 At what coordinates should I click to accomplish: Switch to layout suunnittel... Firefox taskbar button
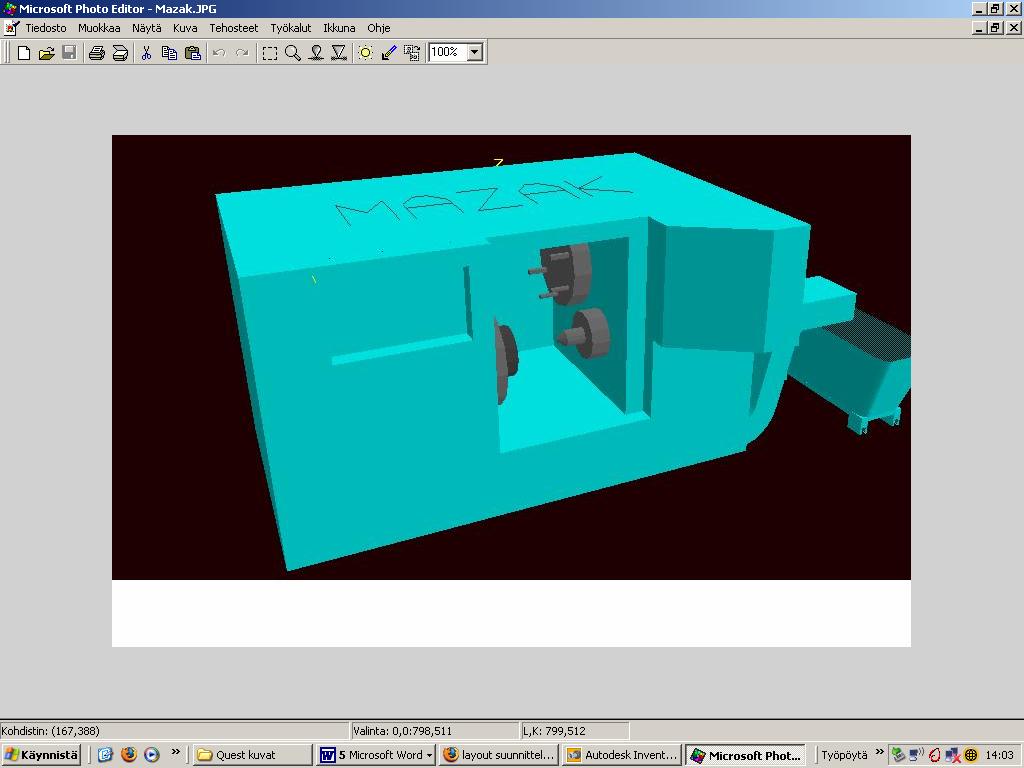click(x=498, y=755)
